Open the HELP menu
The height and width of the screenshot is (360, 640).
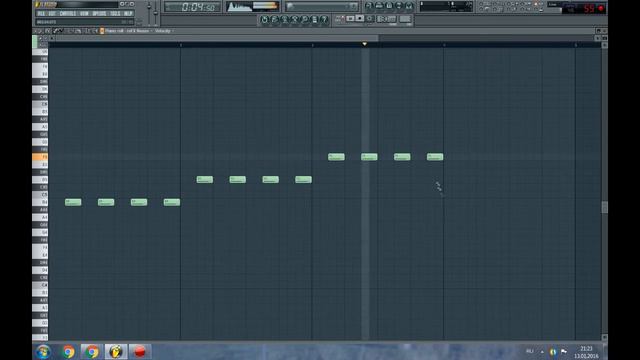[x=128, y=13]
